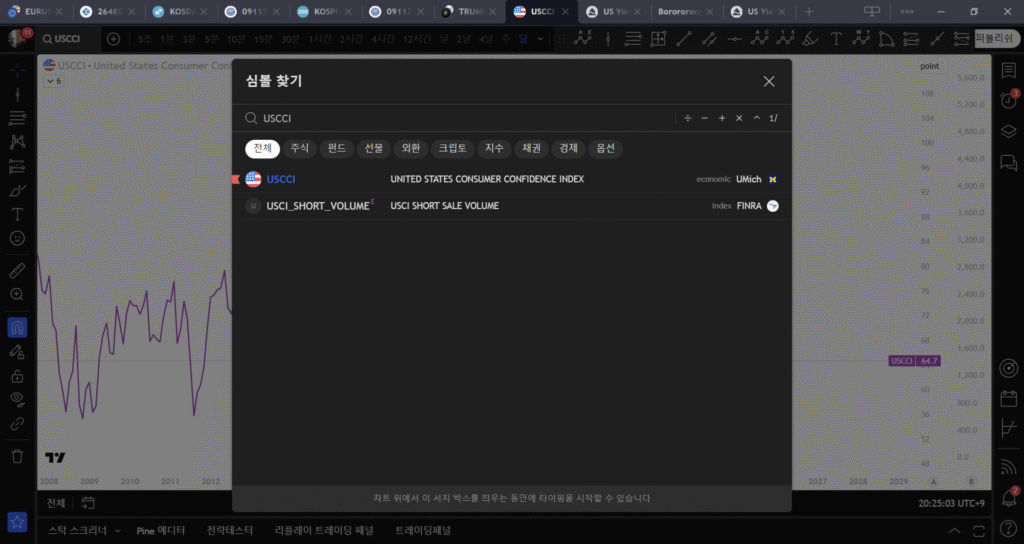Open the notification bell in right sidebar

coord(1009,498)
